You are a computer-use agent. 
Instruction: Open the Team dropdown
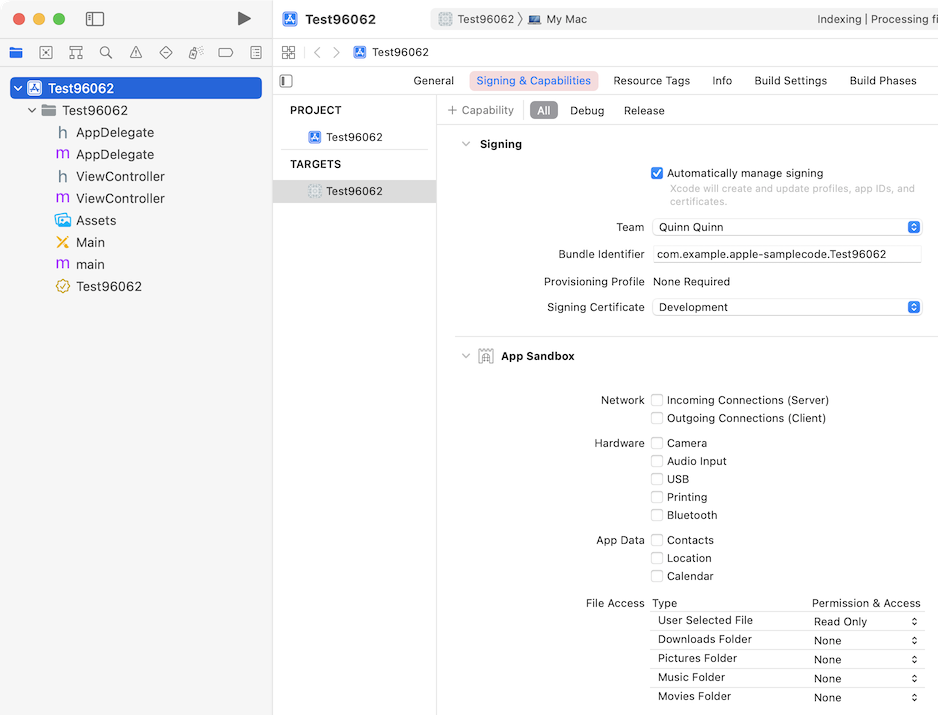click(x=787, y=227)
